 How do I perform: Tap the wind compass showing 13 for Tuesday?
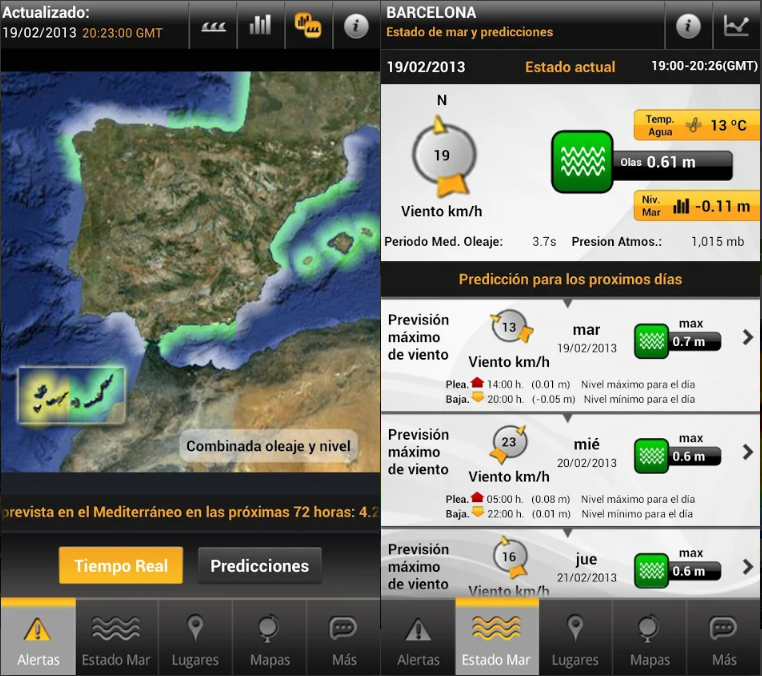point(511,327)
